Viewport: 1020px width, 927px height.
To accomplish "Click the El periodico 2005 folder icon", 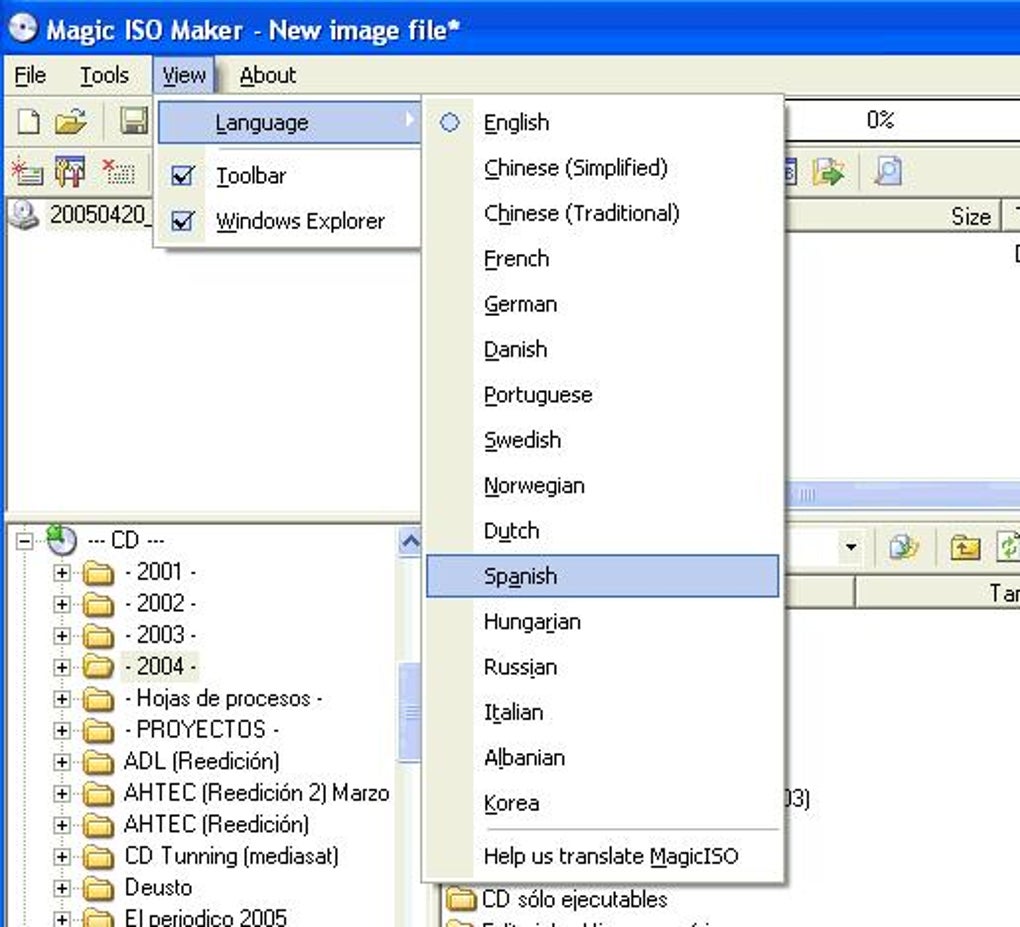I will pyautogui.click(x=98, y=919).
